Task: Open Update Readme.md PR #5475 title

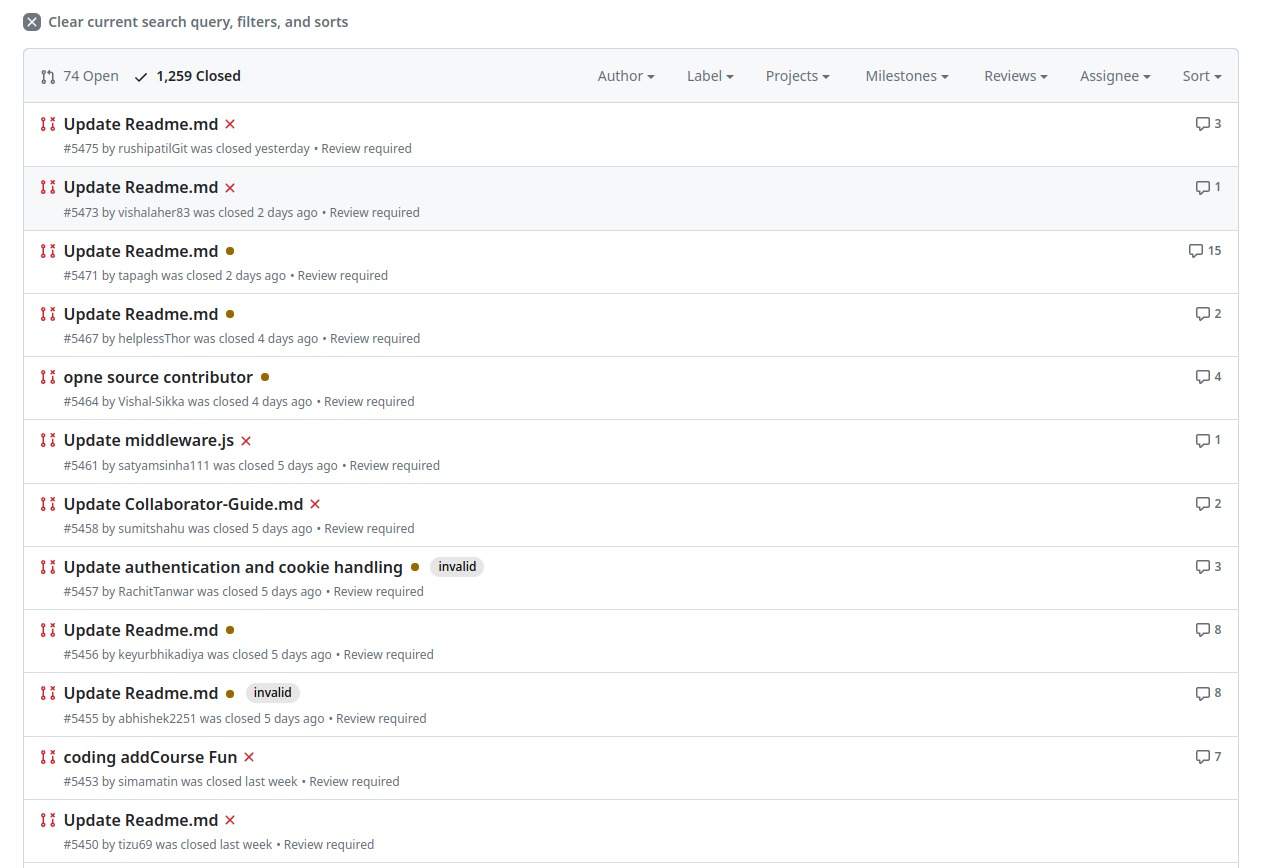Action: [141, 124]
